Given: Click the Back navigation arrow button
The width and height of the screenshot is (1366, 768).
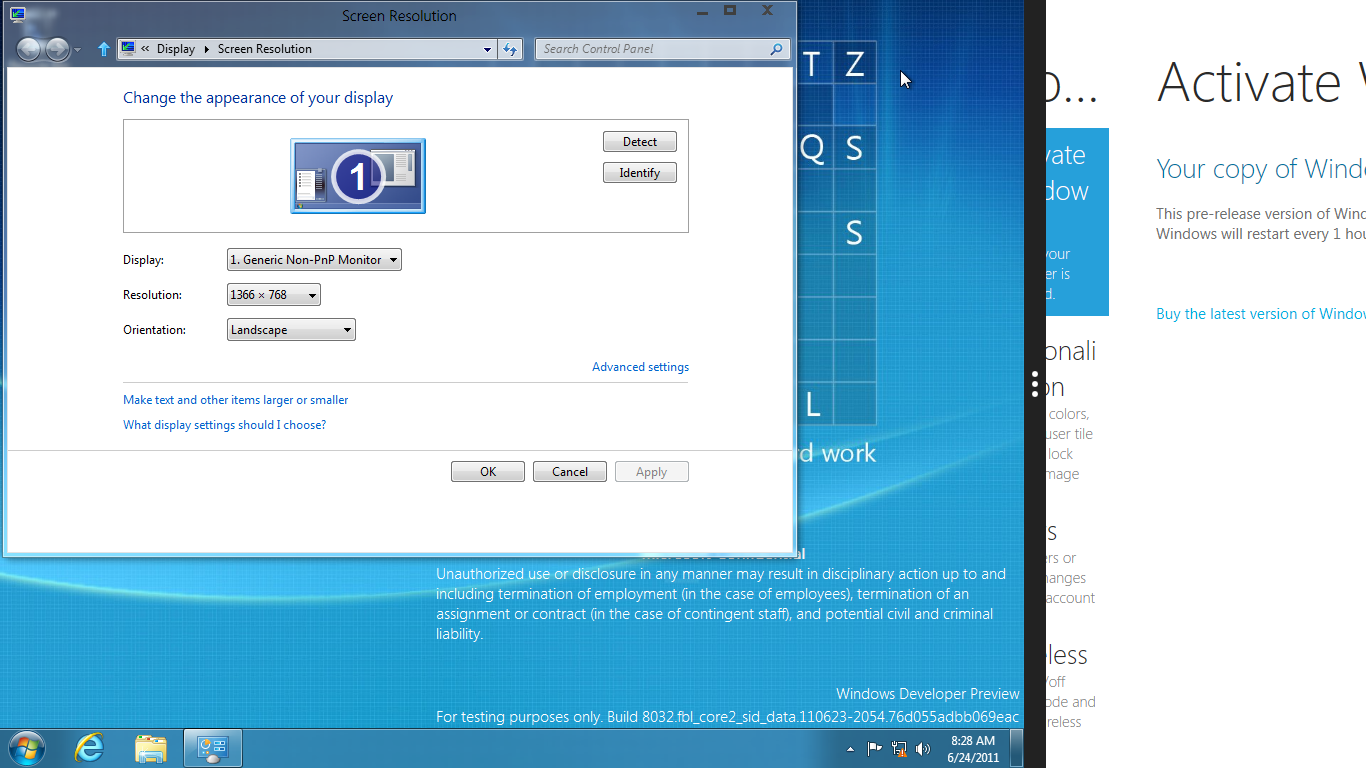Looking at the screenshot, I should 29,49.
